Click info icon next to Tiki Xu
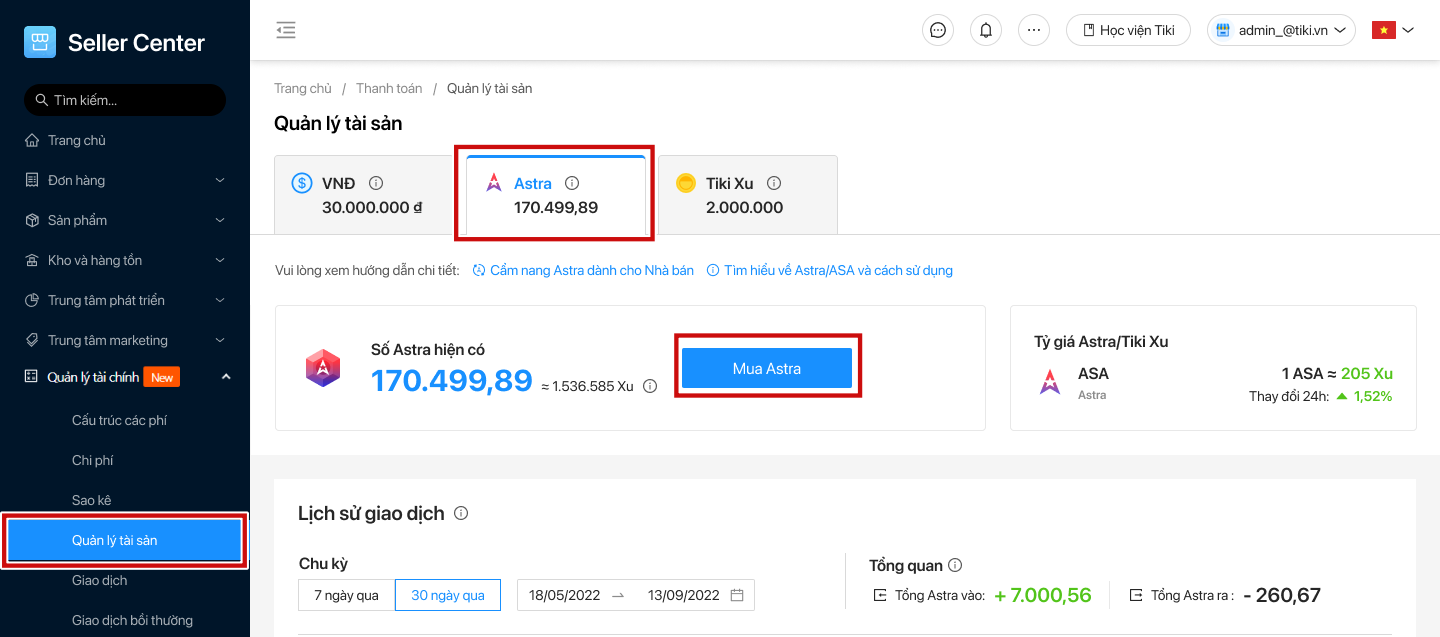This screenshot has height=637, width=1440. [x=774, y=183]
